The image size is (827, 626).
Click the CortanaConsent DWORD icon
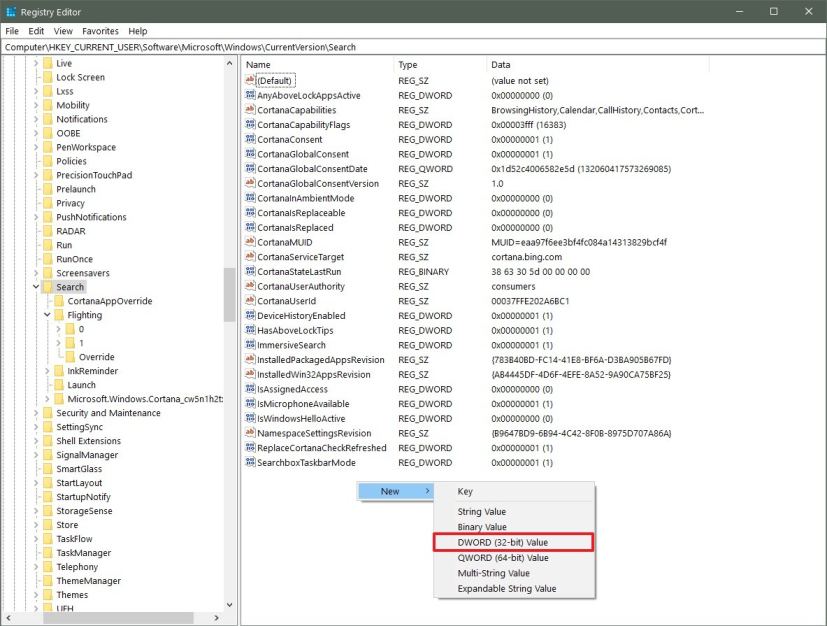(x=250, y=139)
